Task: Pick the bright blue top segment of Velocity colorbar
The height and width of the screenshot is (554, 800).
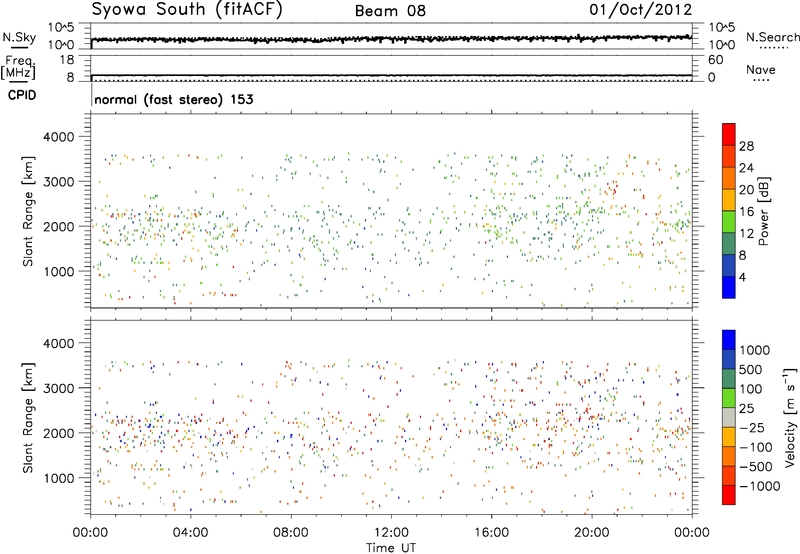Action: (x=729, y=340)
